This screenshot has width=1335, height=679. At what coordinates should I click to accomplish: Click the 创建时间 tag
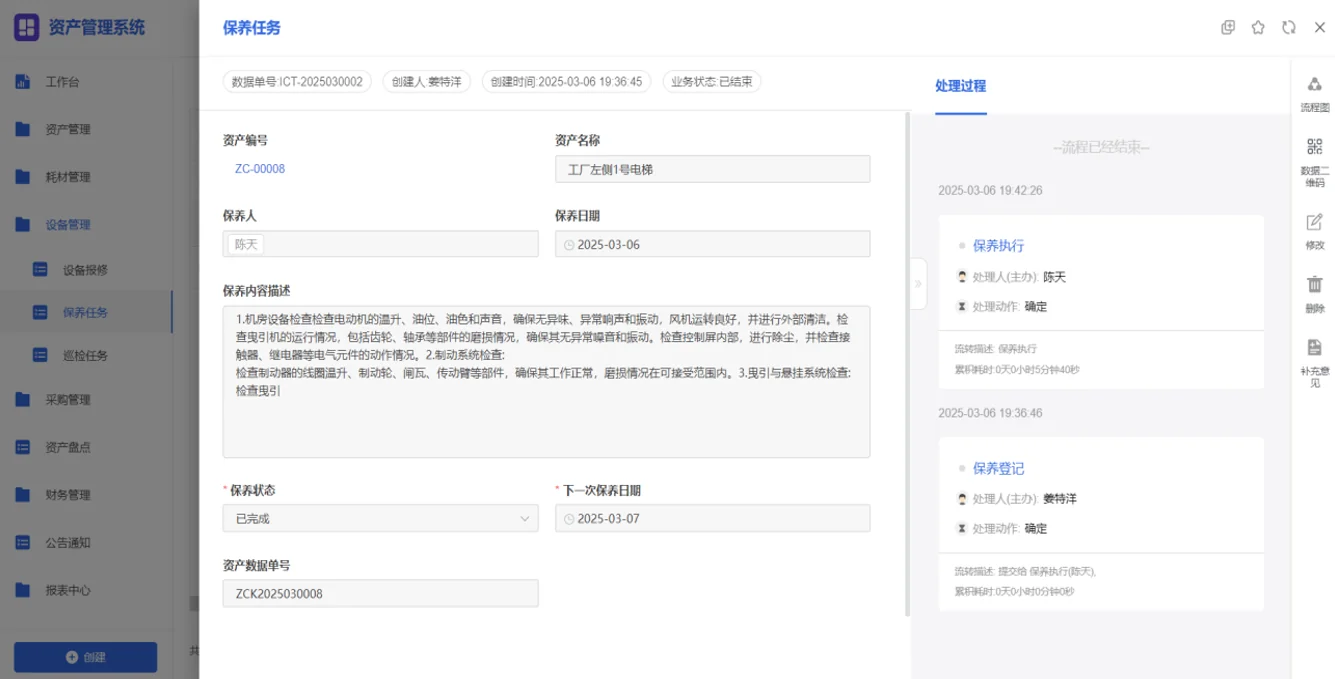click(x=566, y=81)
